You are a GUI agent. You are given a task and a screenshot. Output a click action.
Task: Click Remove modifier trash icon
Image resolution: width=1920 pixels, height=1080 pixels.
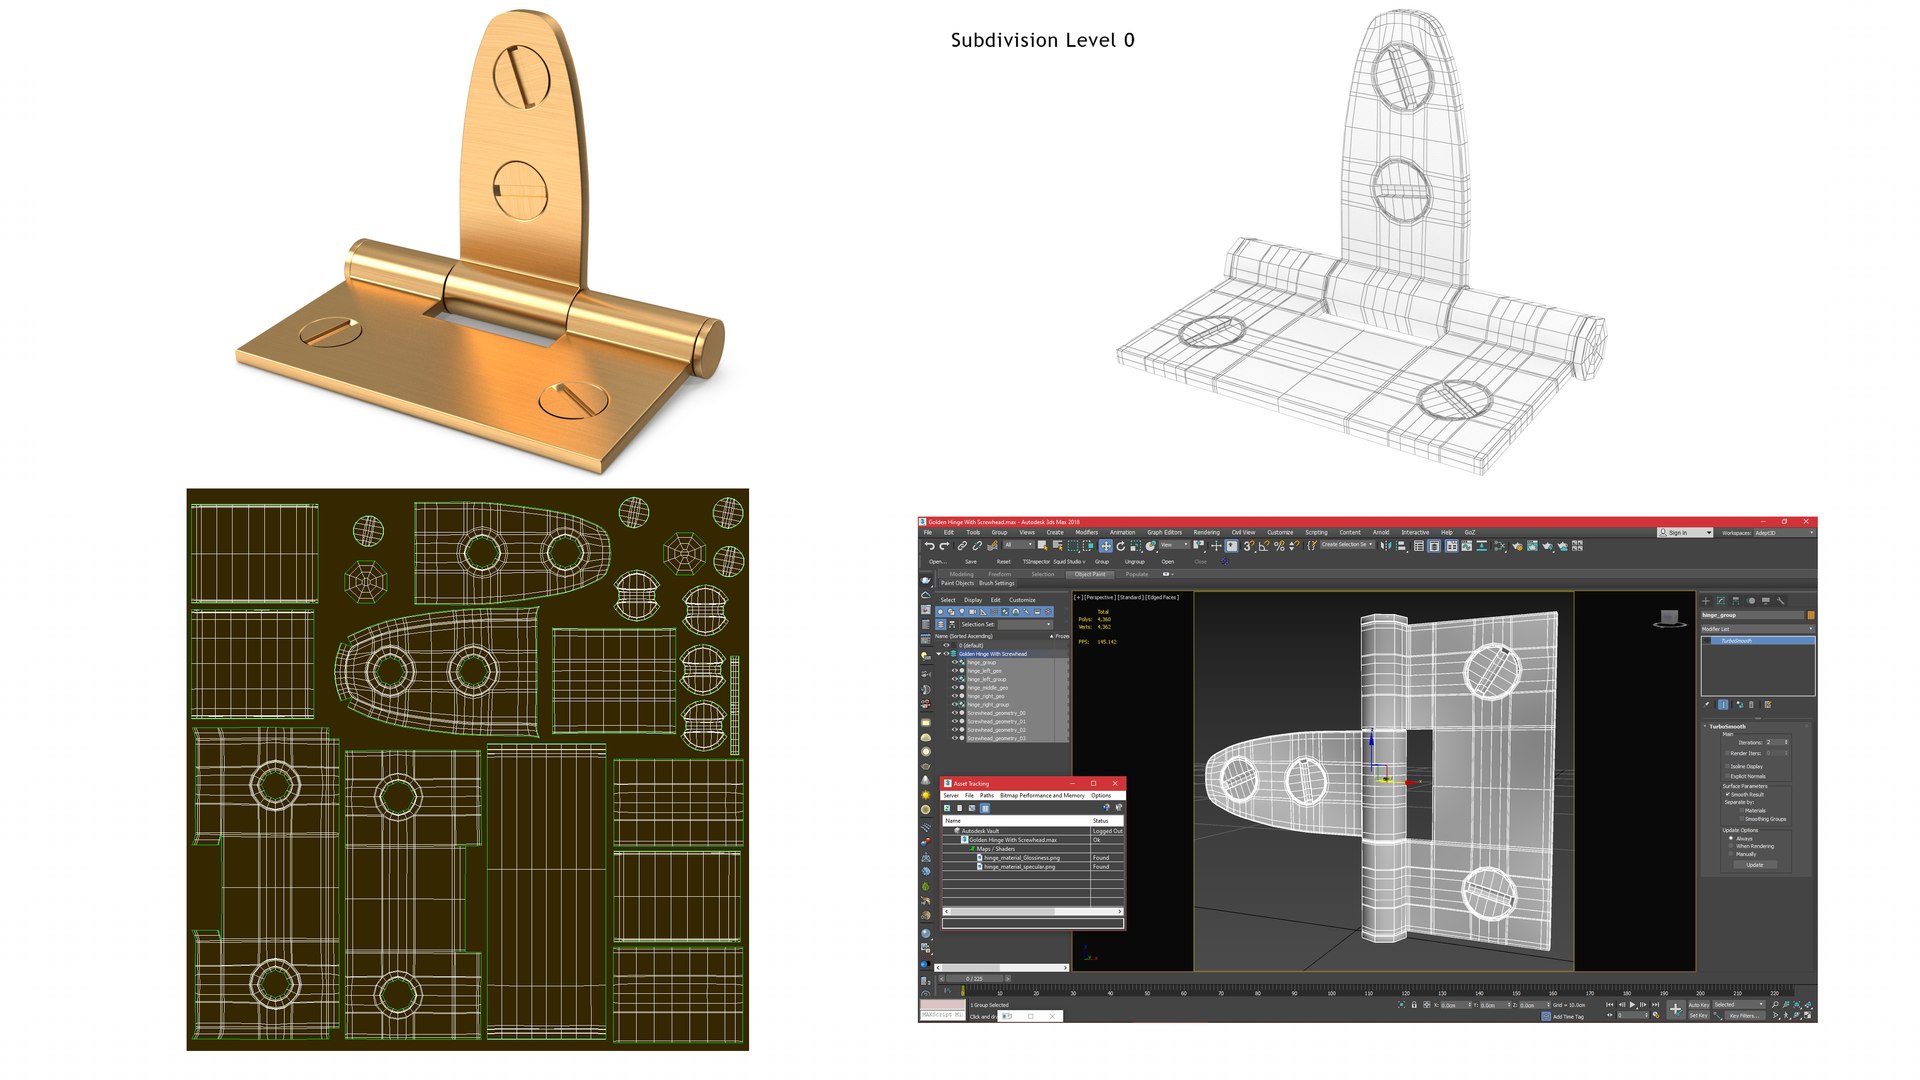tap(1751, 704)
